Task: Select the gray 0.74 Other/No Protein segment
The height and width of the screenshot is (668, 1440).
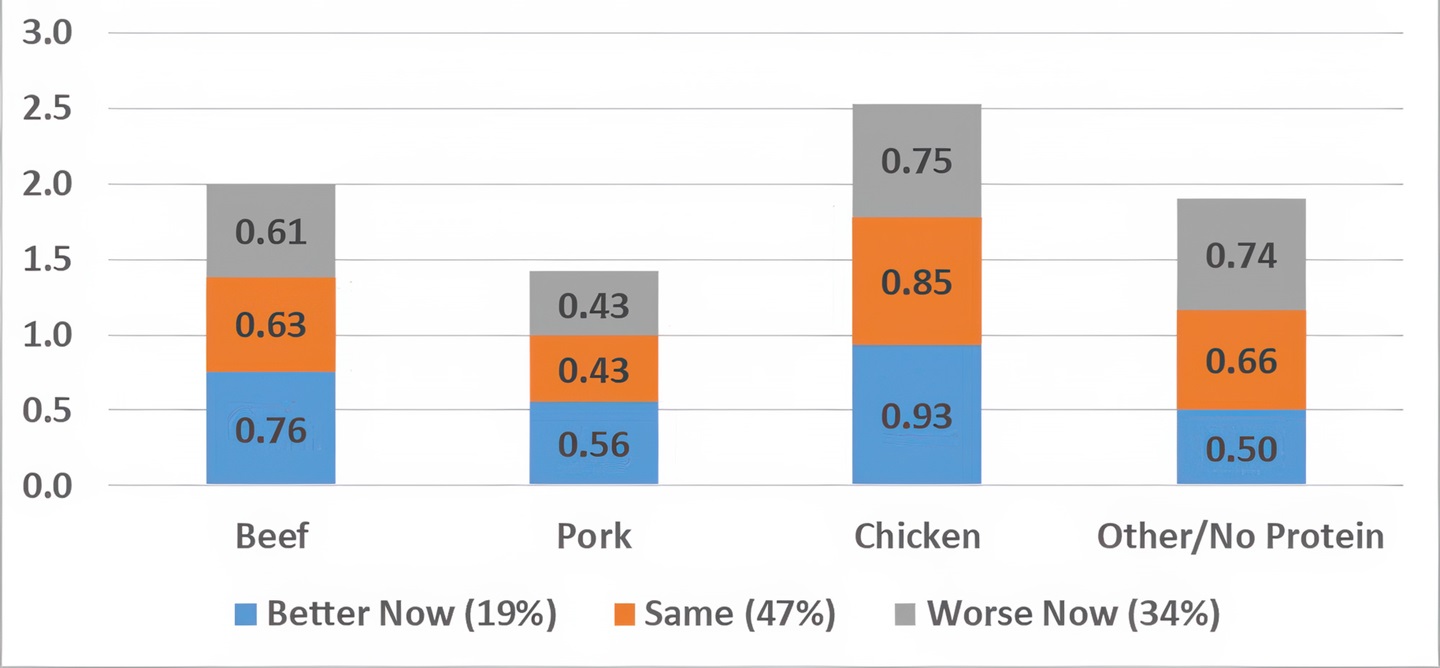Action: [1240, 255]
